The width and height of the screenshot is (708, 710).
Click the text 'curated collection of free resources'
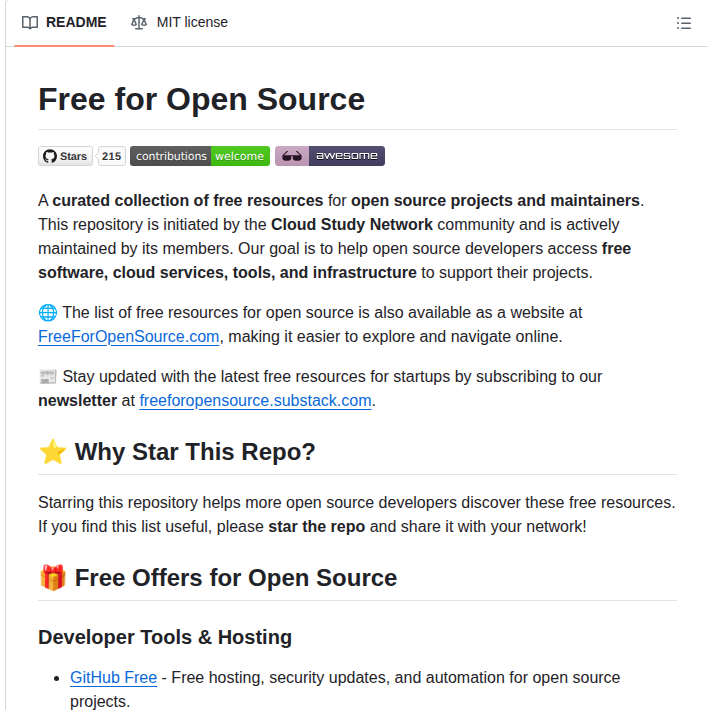point(188,201)
